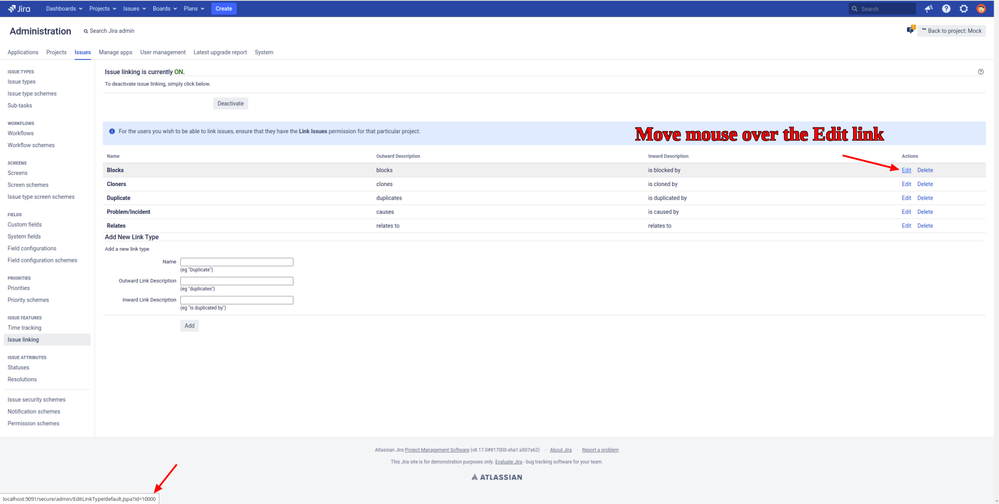Click the issue linking help icon
This screenshot has width=999, height=504.
[x=981, y=72]
